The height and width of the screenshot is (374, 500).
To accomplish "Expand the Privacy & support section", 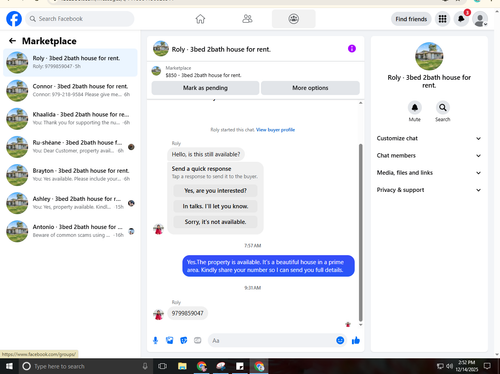I will 429,190.
